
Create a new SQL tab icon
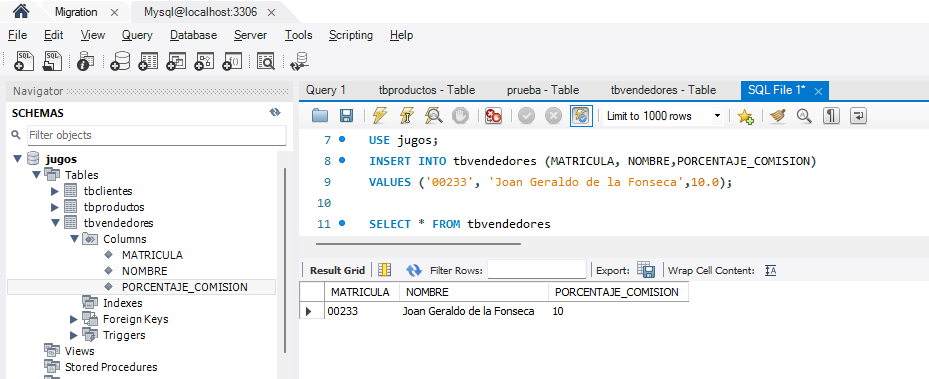tap(24, 61)
